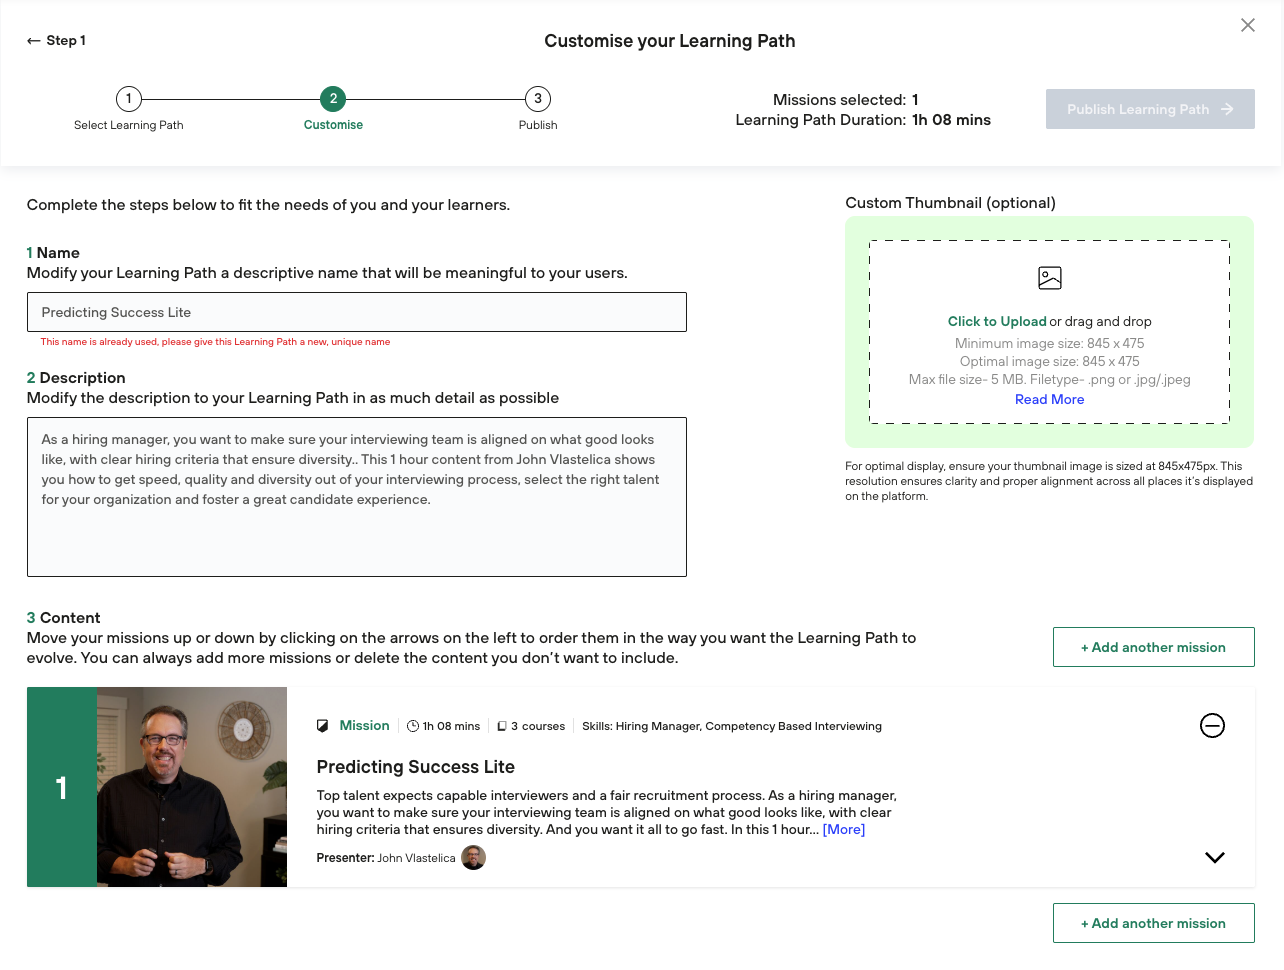Click the image upload icon in thumbnail area
The image size is (1284, 970).
(x=1049, y=278)
